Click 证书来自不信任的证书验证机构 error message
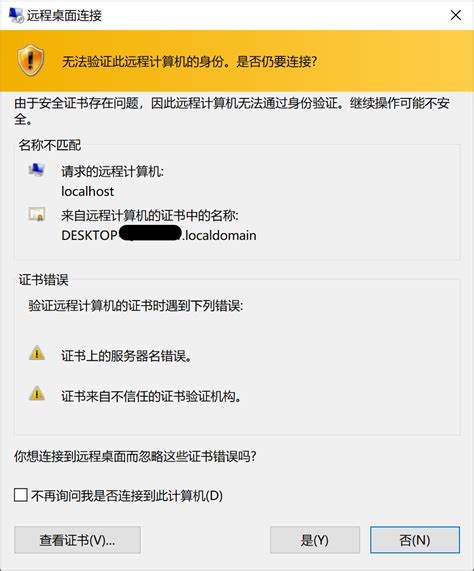 pyautogui.click(x=151, y=396)
